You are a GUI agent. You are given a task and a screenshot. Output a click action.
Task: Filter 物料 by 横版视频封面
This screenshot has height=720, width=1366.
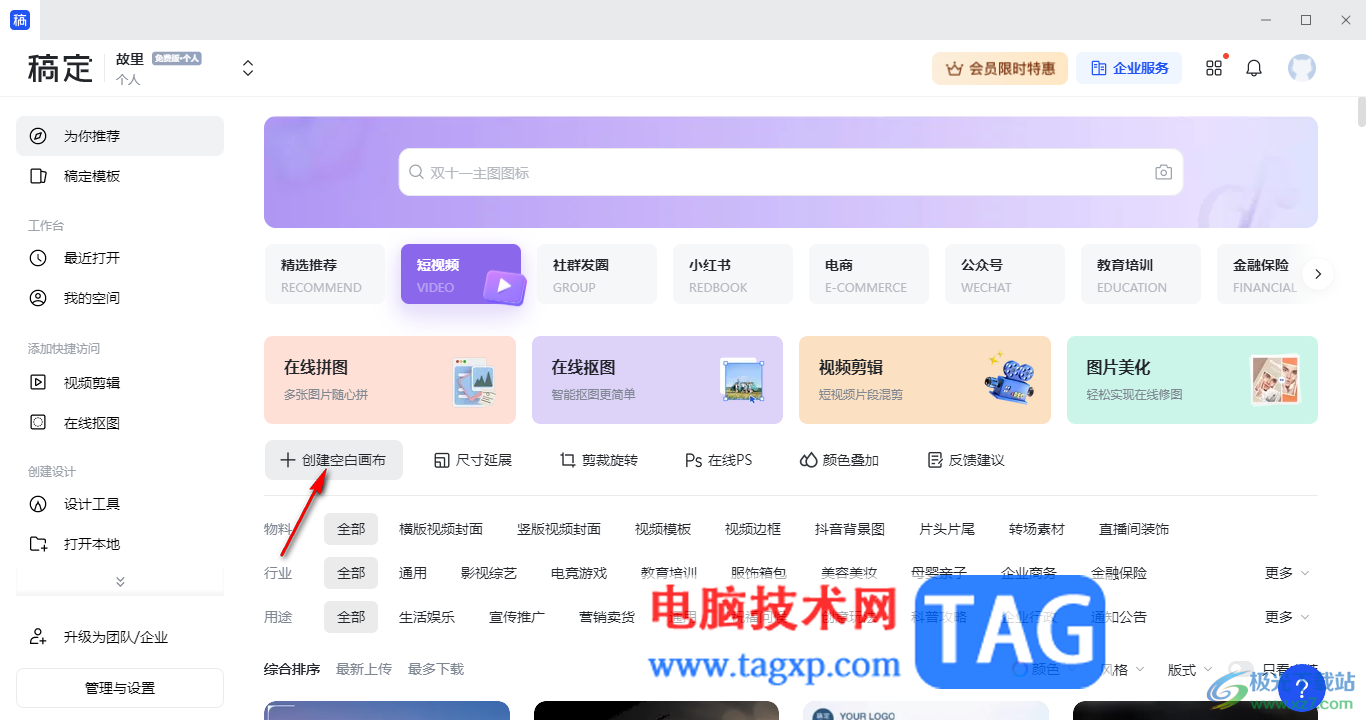441,529
